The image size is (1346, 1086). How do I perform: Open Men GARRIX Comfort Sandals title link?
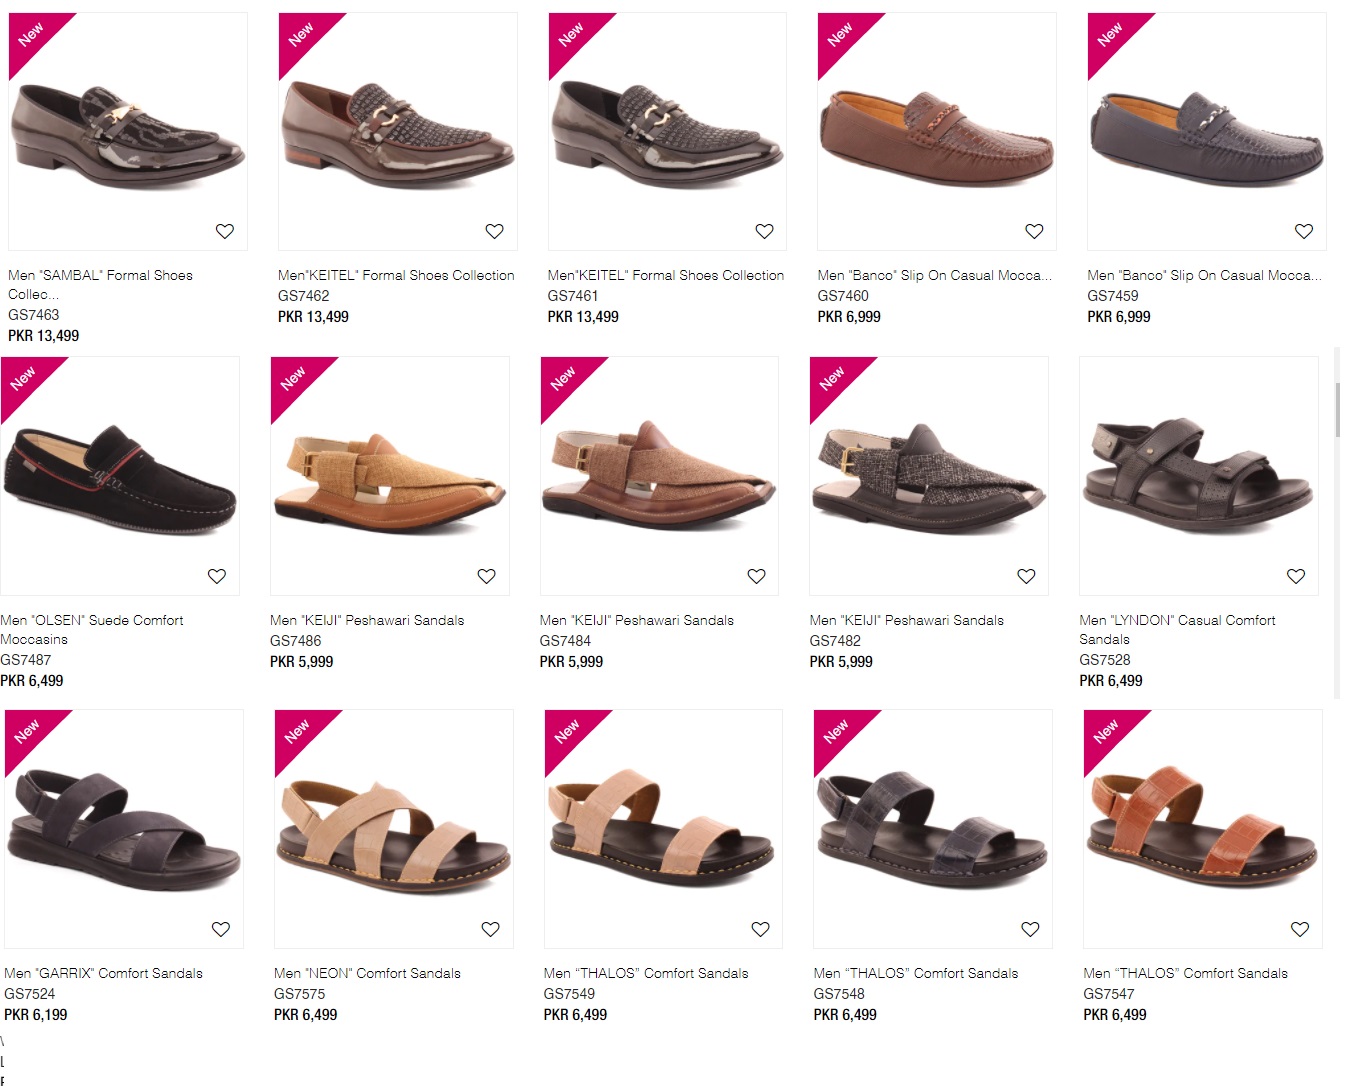pyautogui.click(x=103, y=973)
